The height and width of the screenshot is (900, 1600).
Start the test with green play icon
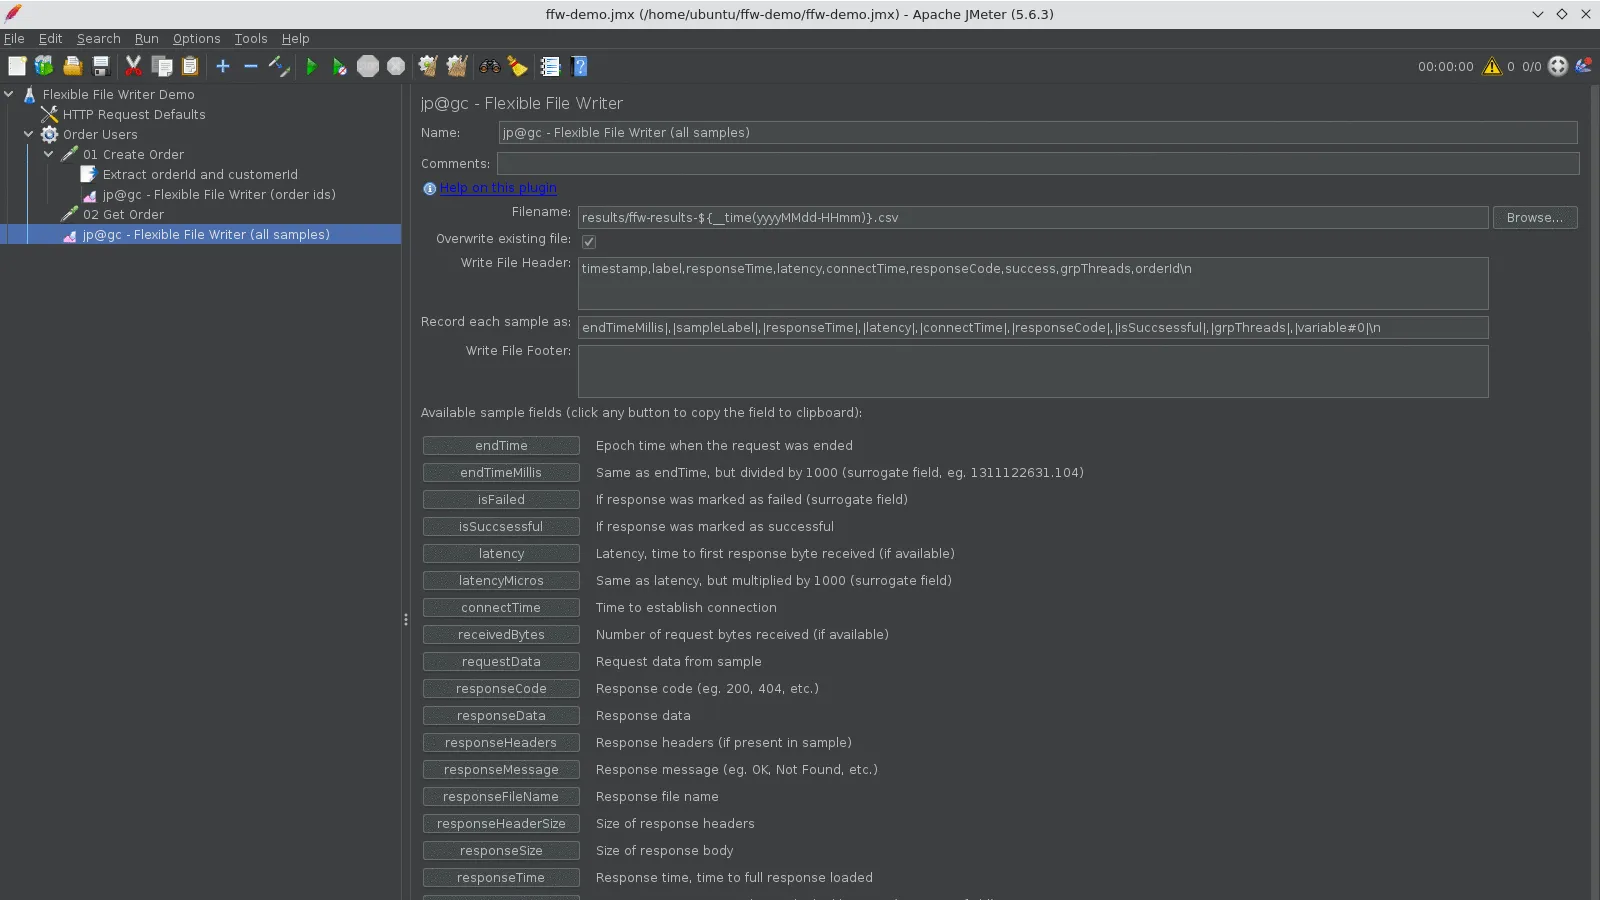tap(311, 66)
